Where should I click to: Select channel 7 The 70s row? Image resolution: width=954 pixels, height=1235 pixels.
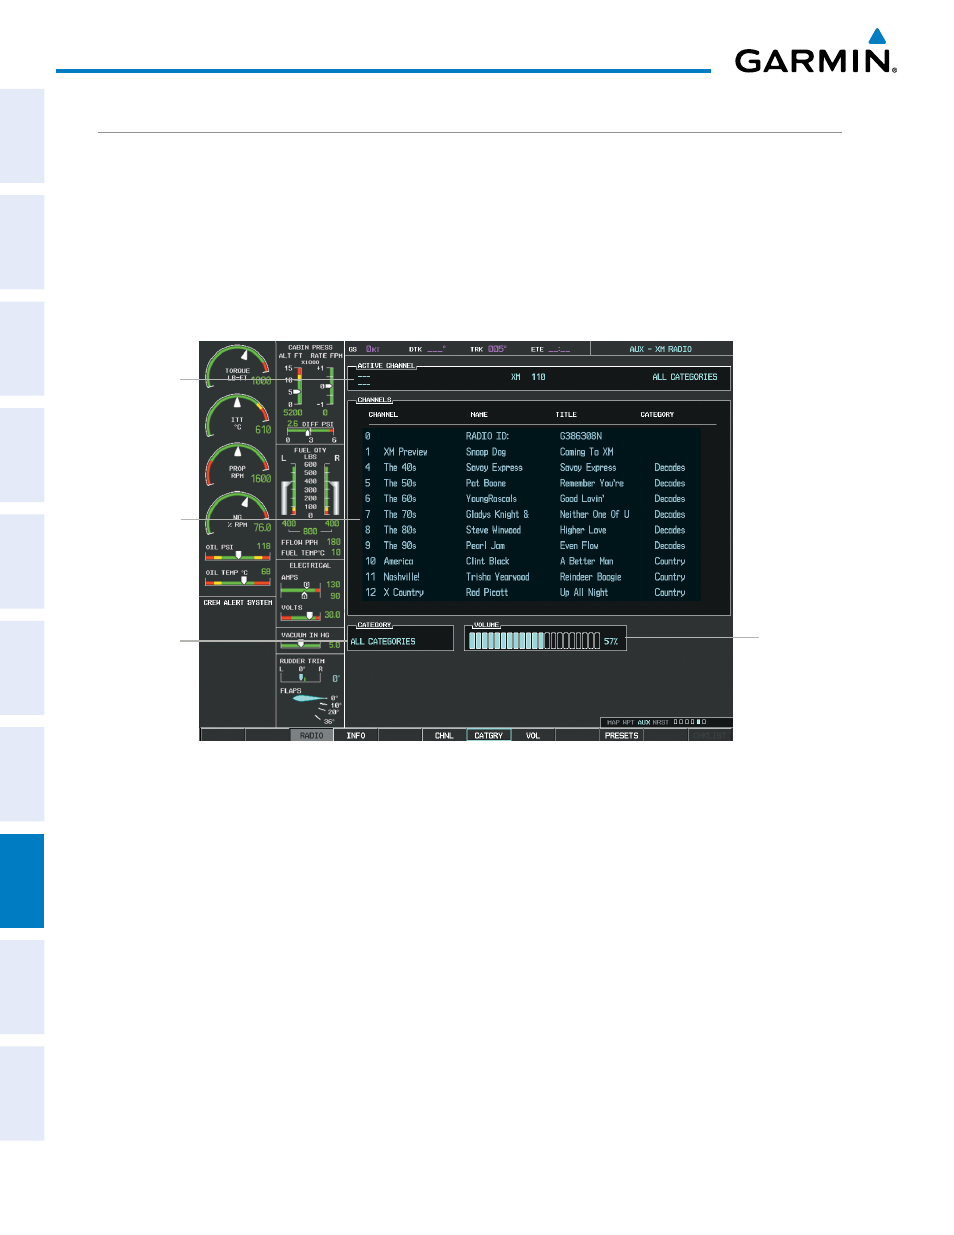click(530, 514)
